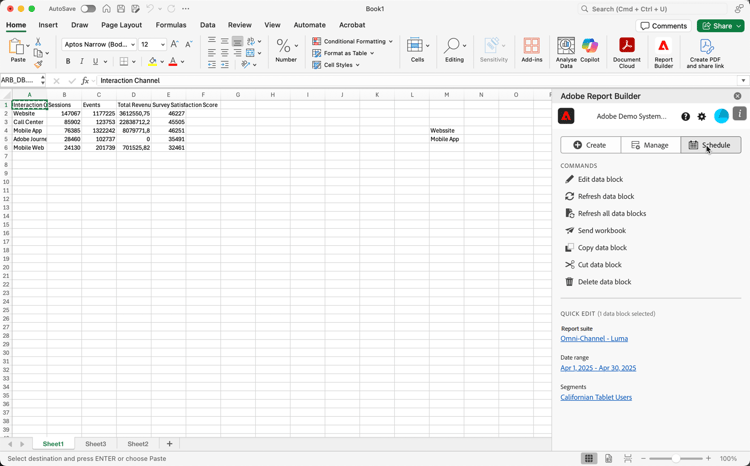The width and height of the screenshot is (750, 466).
Task: Click Refresh data block command
Action: pos(606,196)
